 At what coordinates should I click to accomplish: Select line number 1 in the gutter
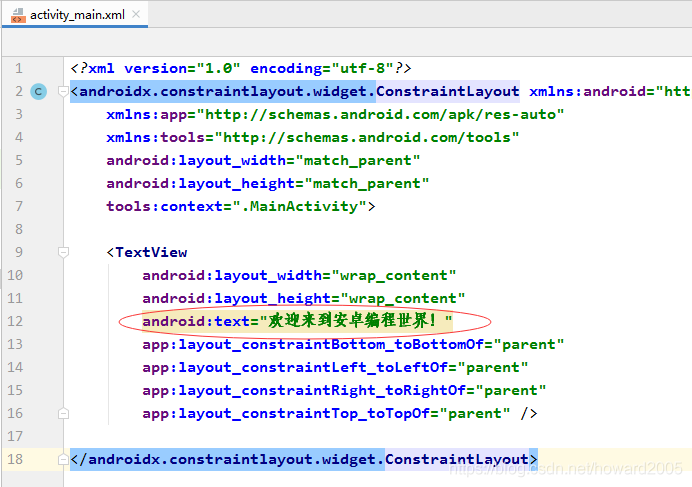(19, 68)
